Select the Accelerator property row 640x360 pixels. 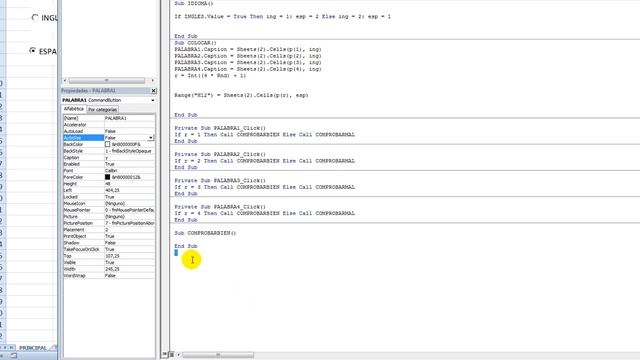coord(109,124)
